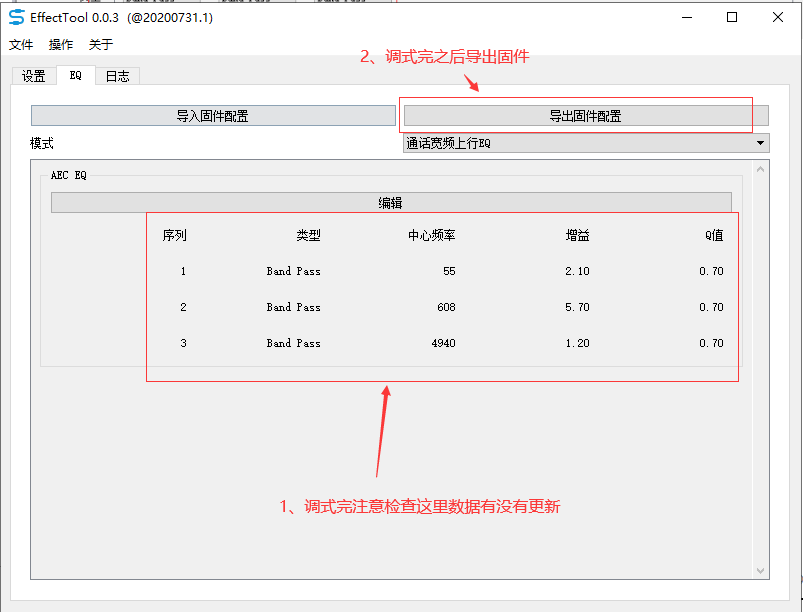This screenshot has height=612, width=803.
Task: Select the center frequency value 608
Action: point(446,307)
